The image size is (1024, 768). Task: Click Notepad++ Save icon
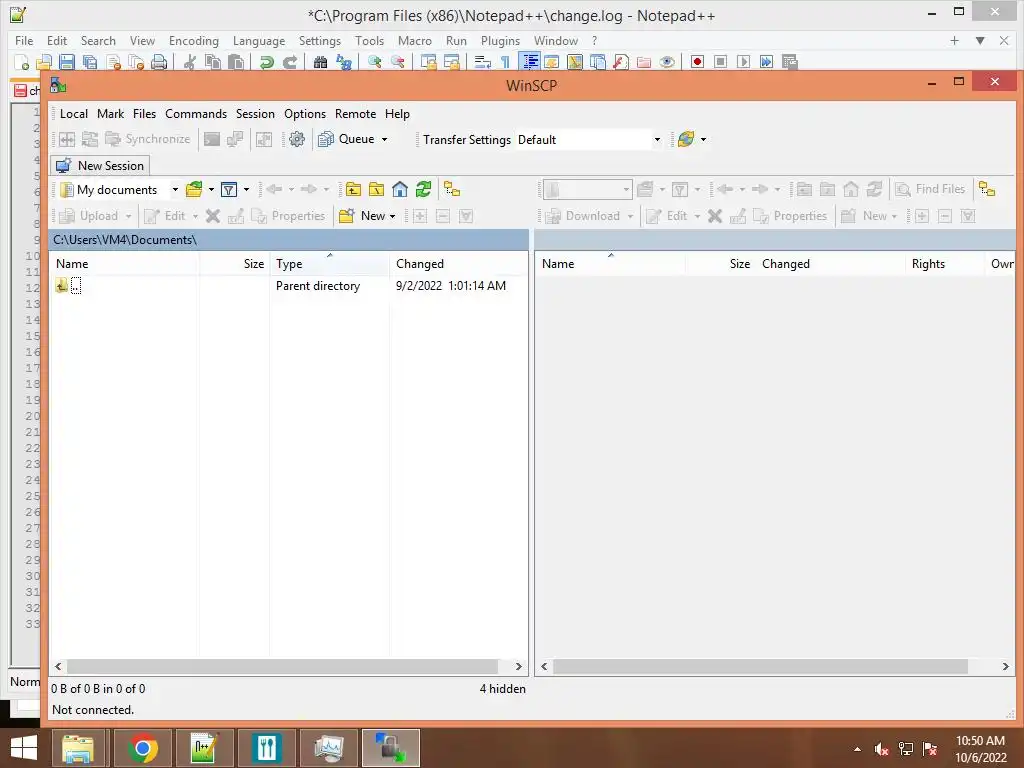click(x=67, y=62)
